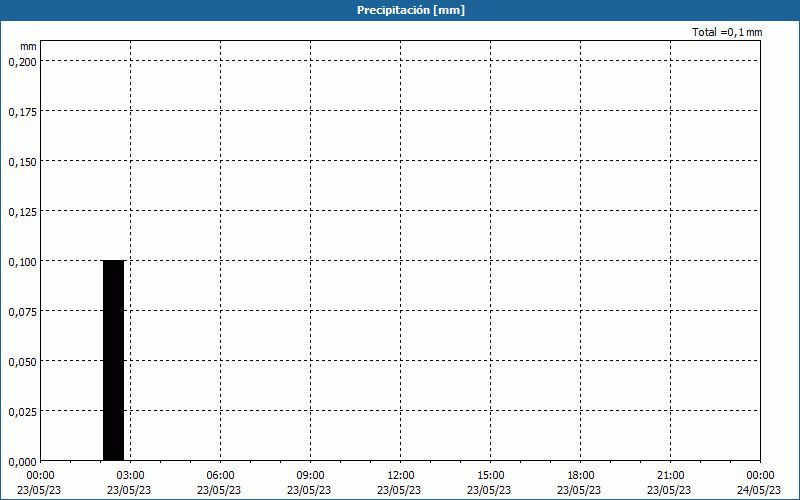Select the 12:00 time axis label
Image resolution: width=800 pixels, height=500 pixels.
(400, 476)
